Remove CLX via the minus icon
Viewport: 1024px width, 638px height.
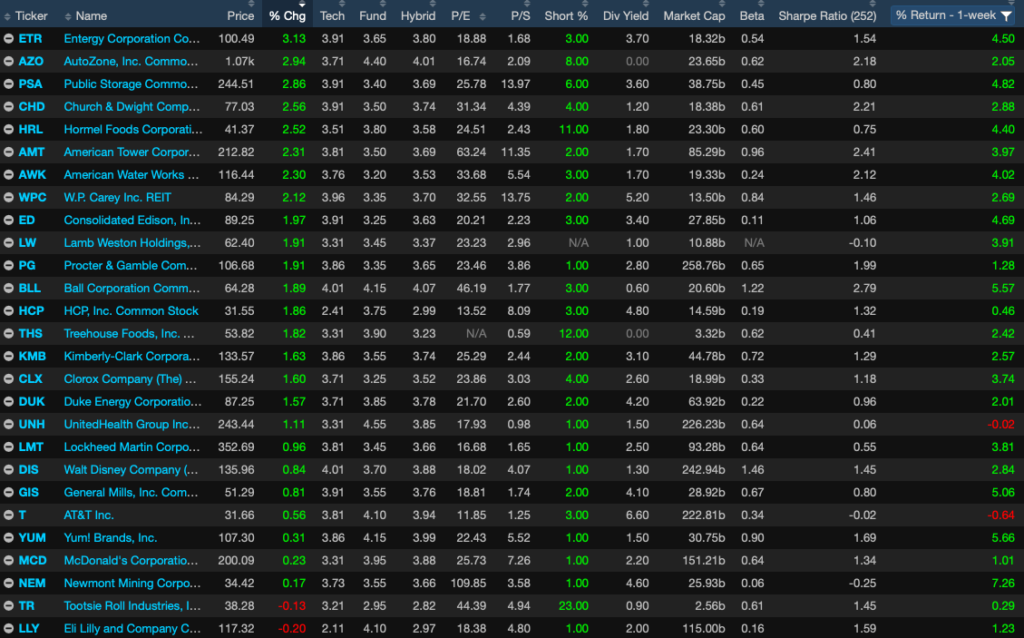(8, 379)
